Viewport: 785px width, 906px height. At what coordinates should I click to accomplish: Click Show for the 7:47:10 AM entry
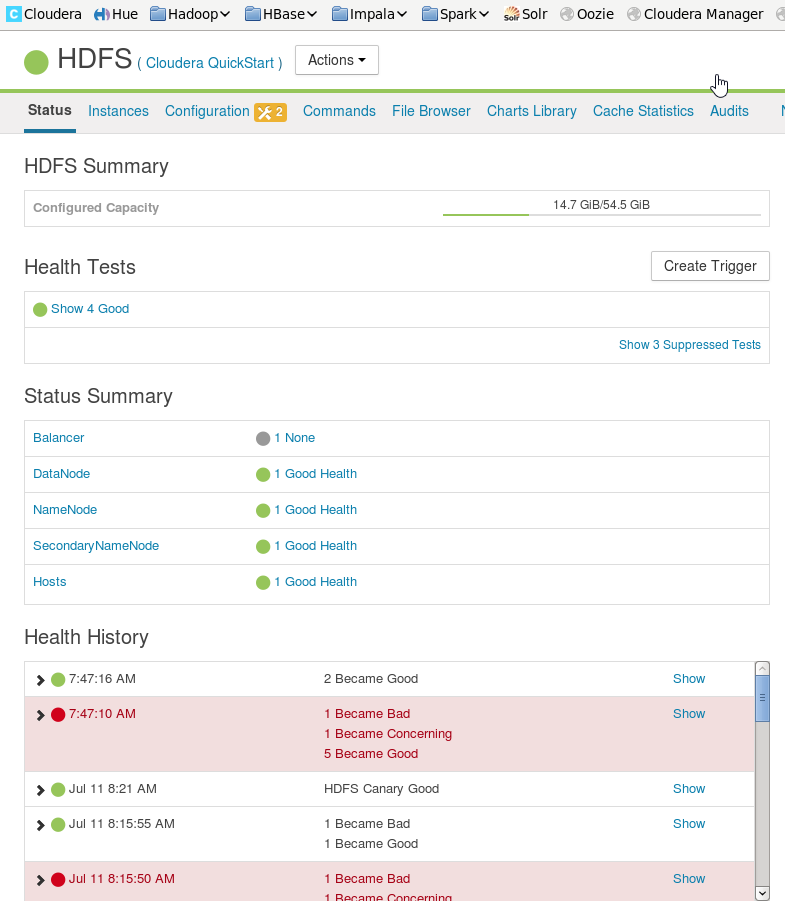[x=689, y=714]
